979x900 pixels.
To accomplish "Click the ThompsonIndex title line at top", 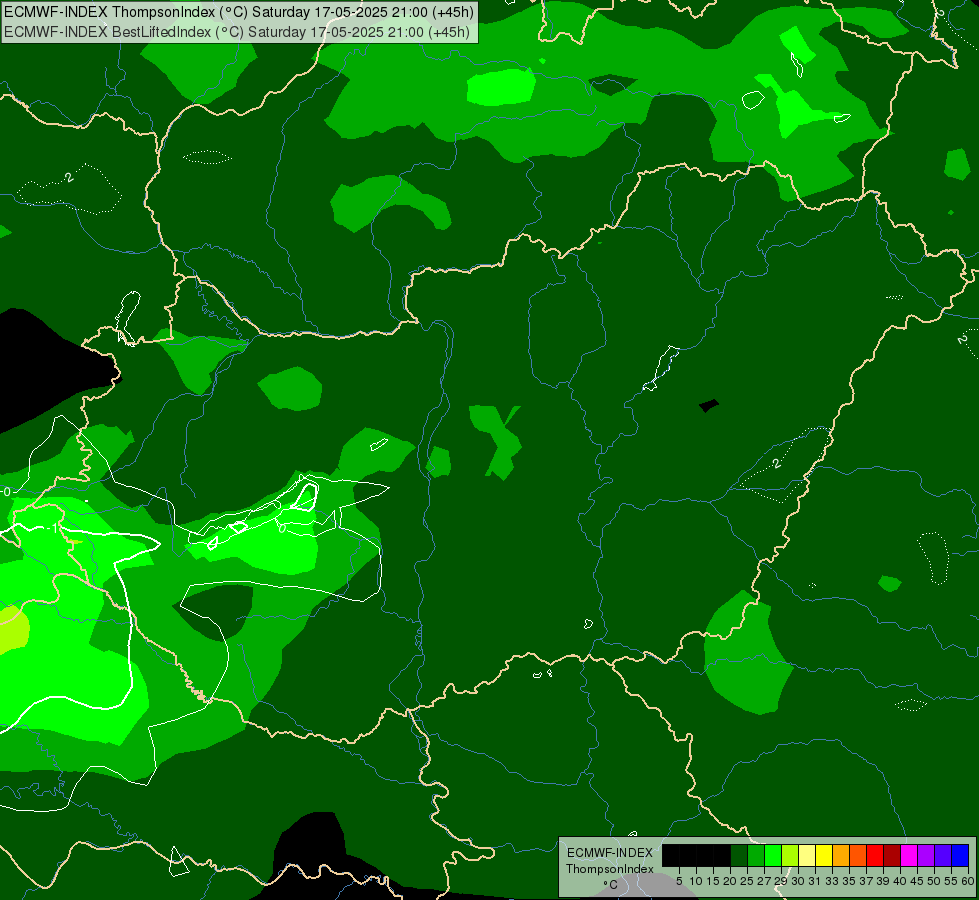I will click(239, 12).
